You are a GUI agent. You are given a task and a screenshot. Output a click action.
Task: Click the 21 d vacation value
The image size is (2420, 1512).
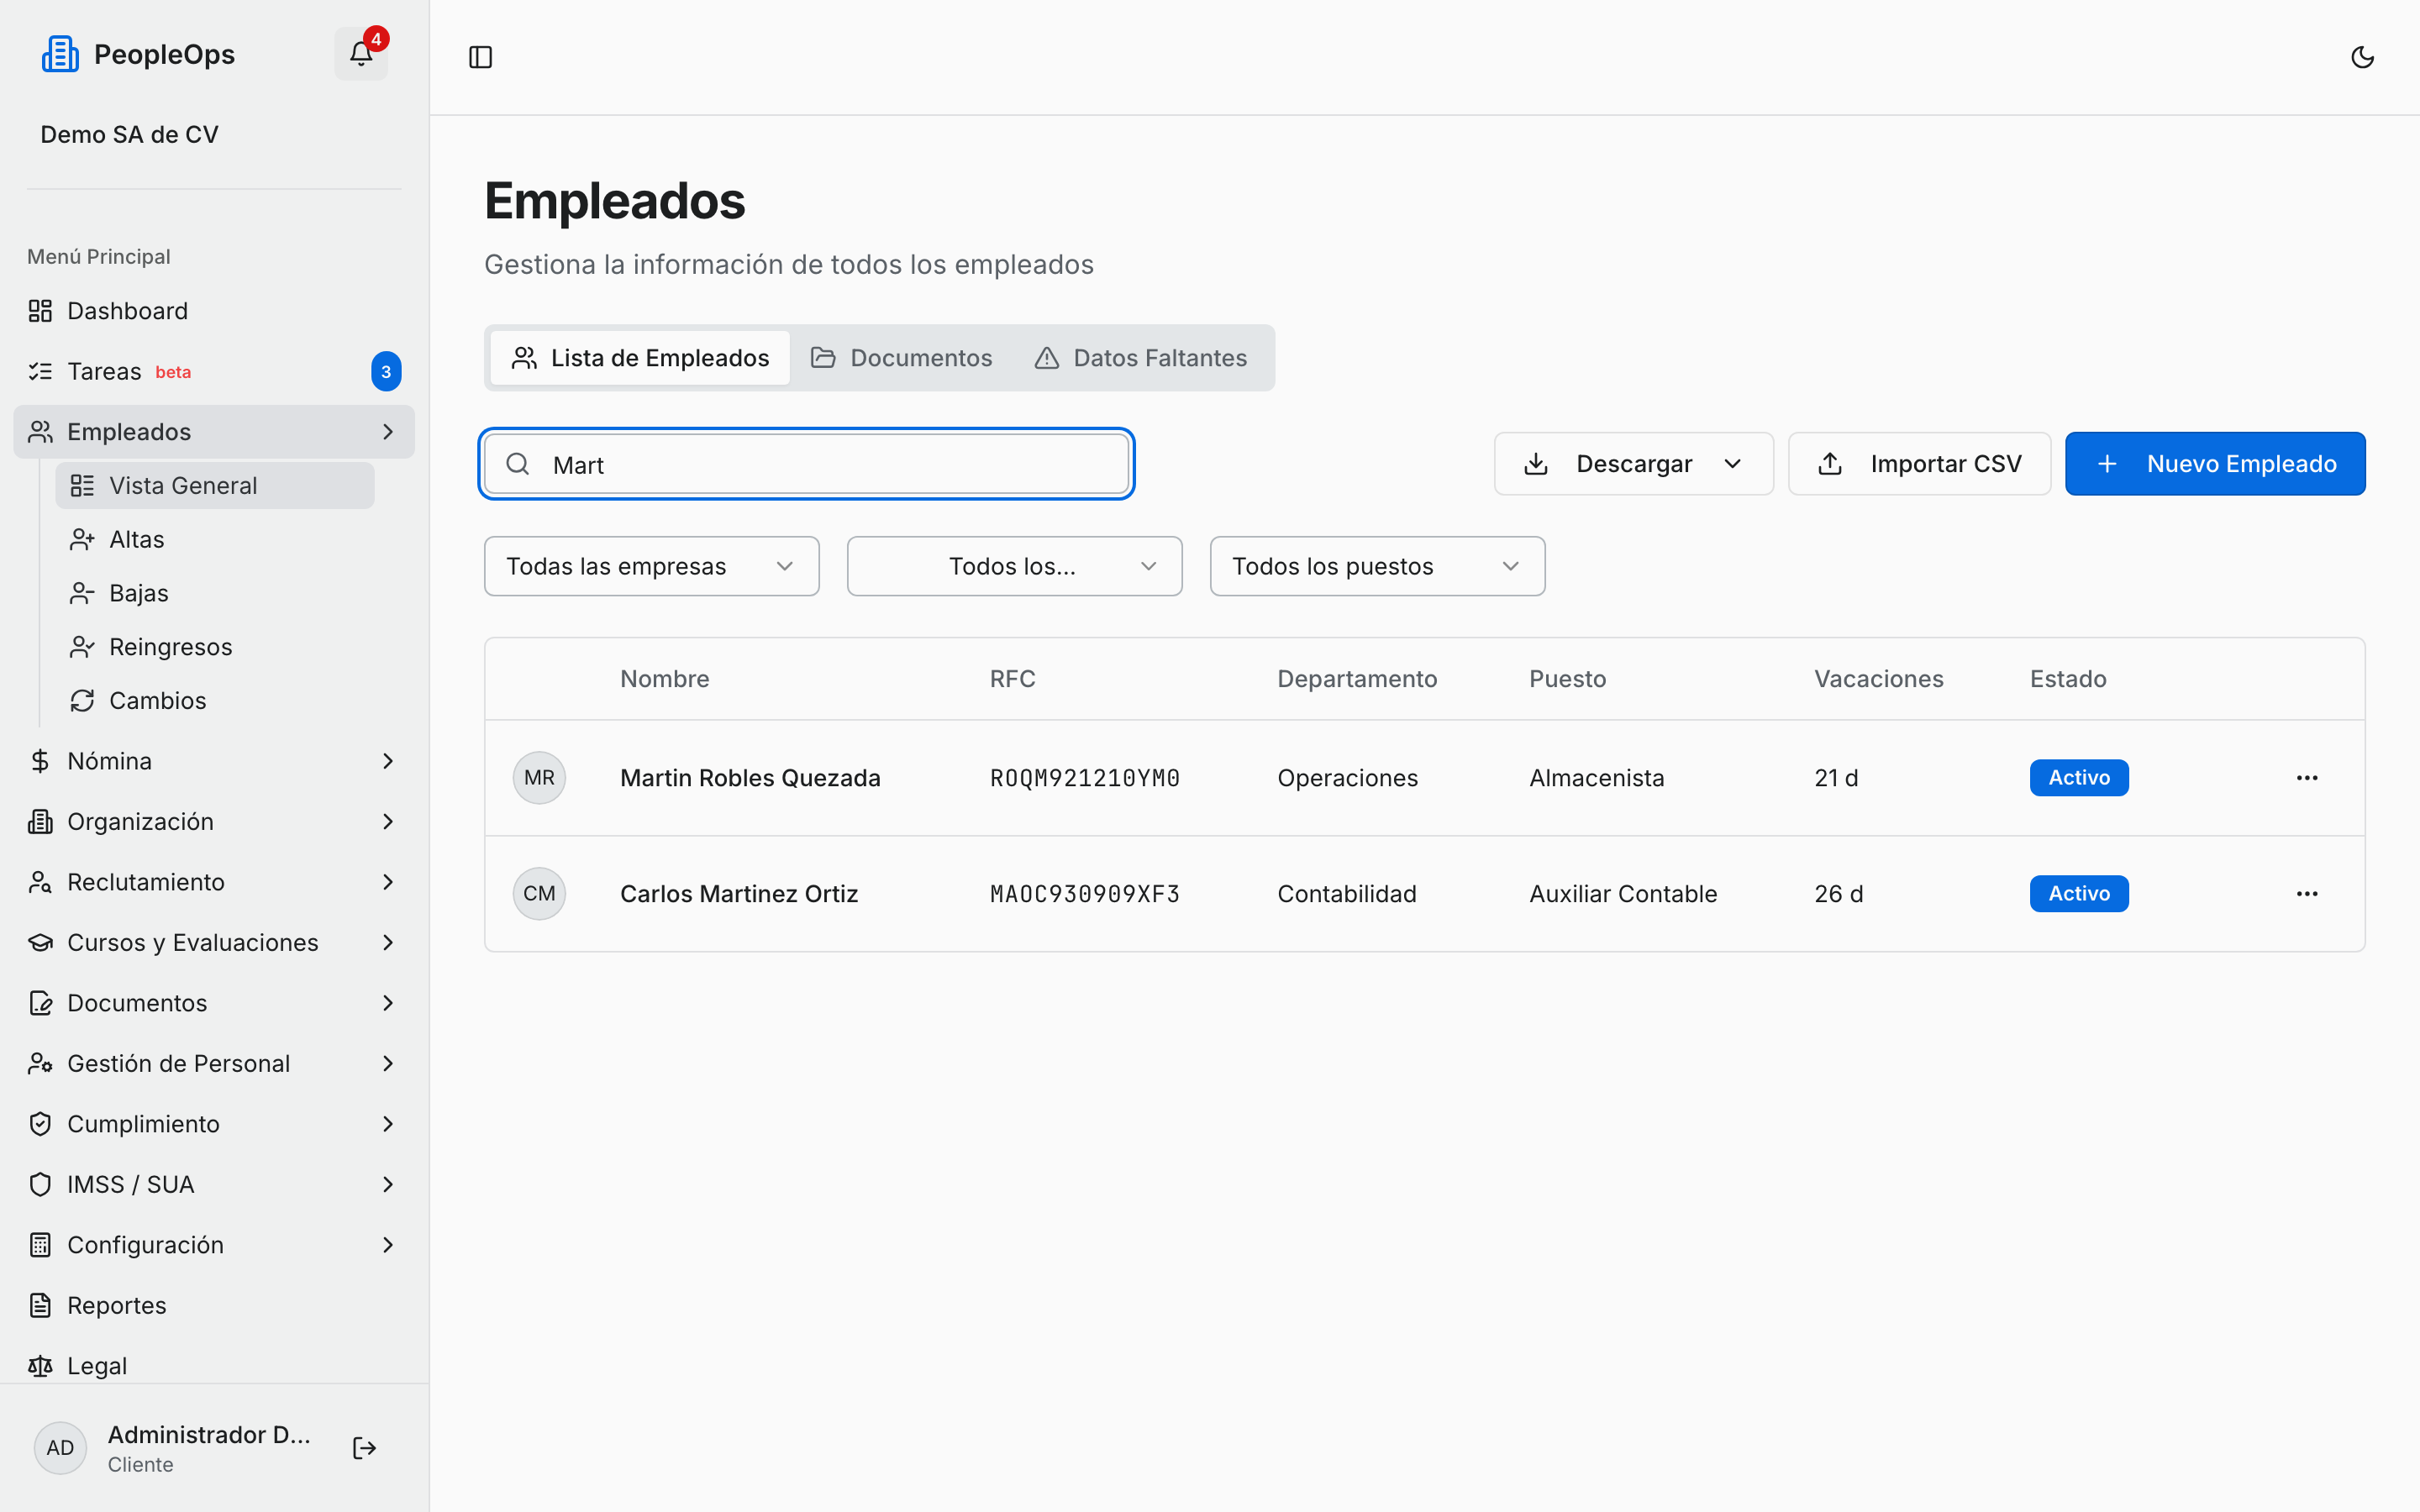pyautogui.click(x=1836, y=778)
